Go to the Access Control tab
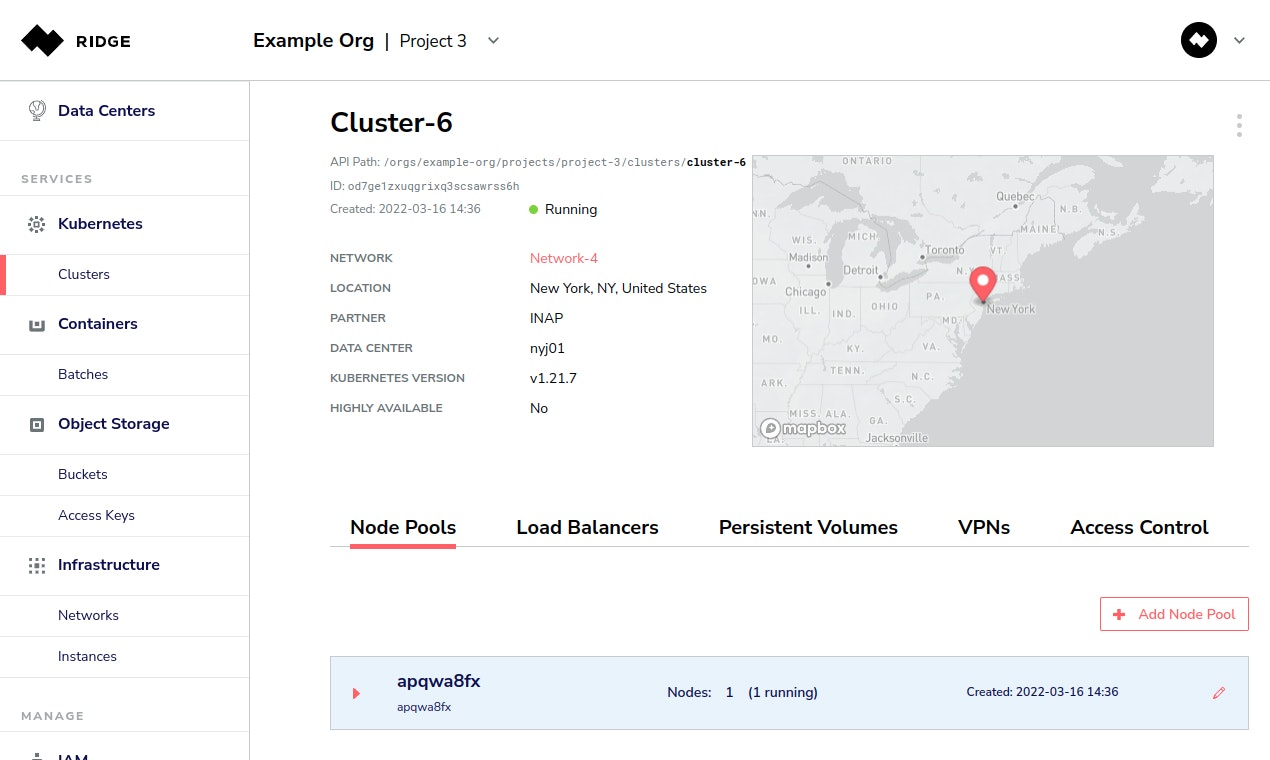The width and height of the screenshot is (1270, 760). pyautogui.click(x=1139, y=527)
